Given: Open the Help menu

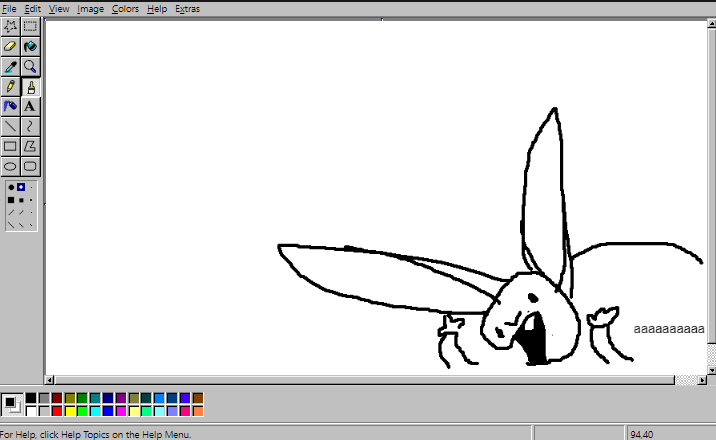Looking at the screenshot, I should click(157, 9).
